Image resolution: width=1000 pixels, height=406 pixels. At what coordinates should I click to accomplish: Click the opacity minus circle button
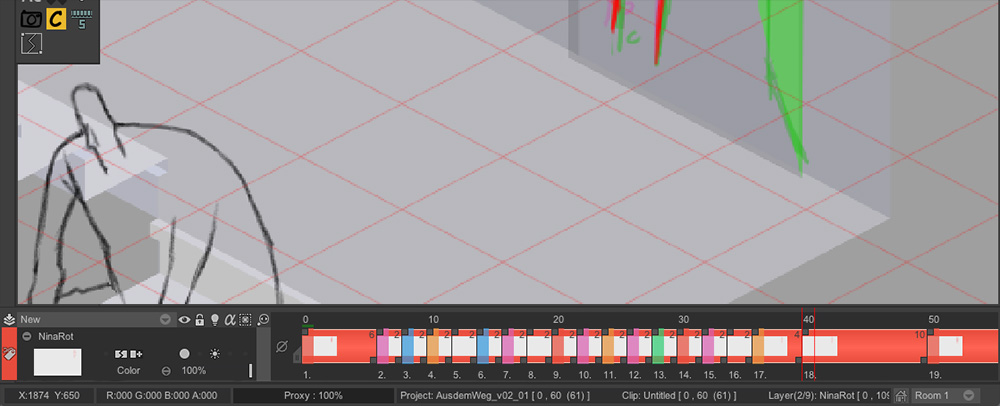(166, 370)
